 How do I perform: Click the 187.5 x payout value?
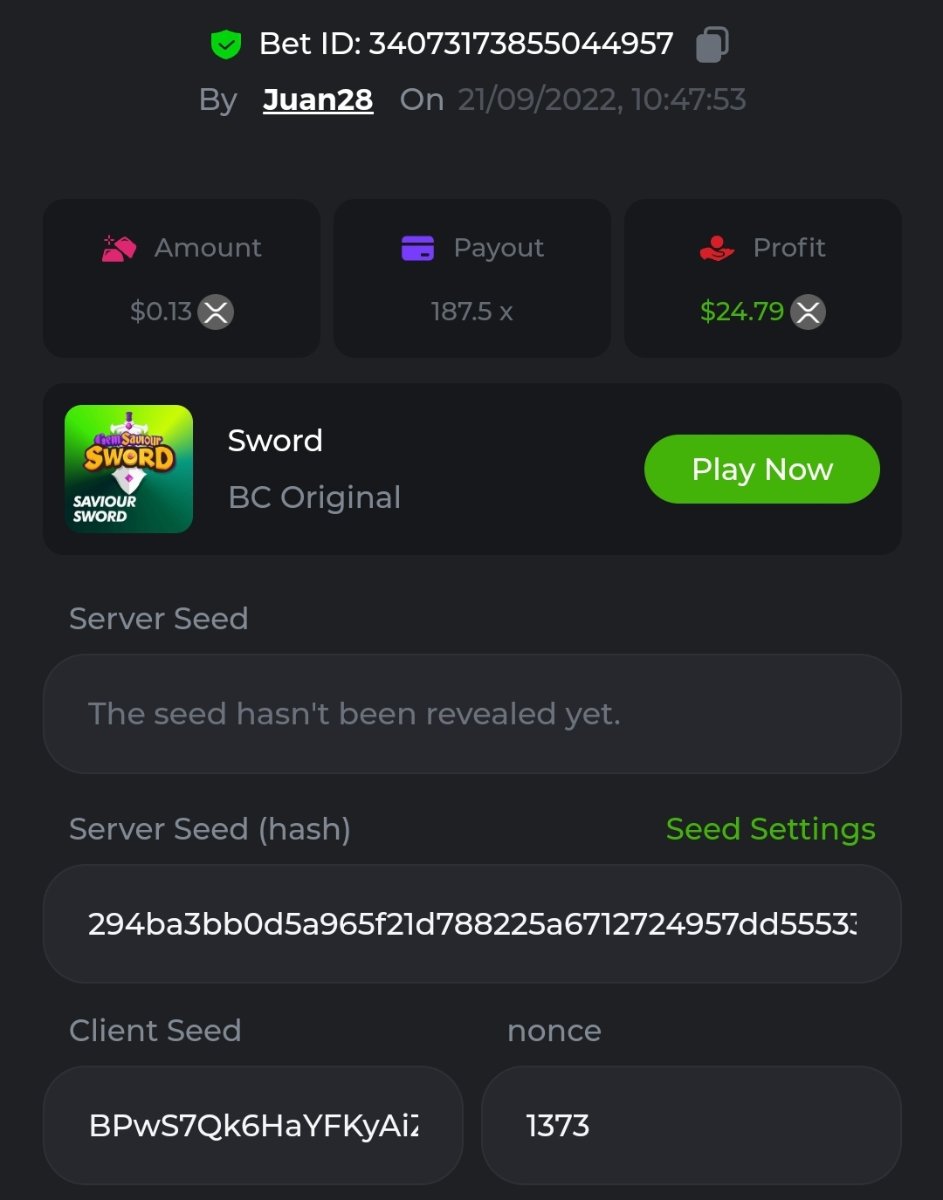(x=472, y=312)
